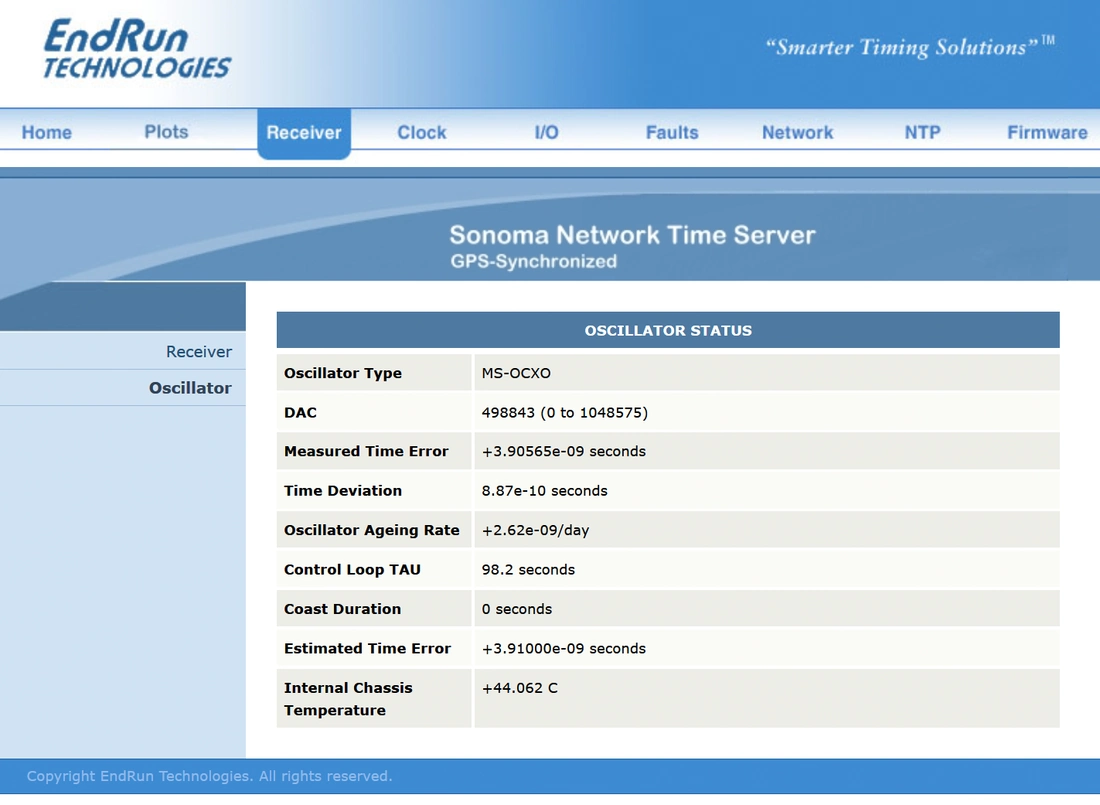The width and height of the screenshot is (1100, 805).
Task: Switch to the Plots tab
Action: point(166,132)
